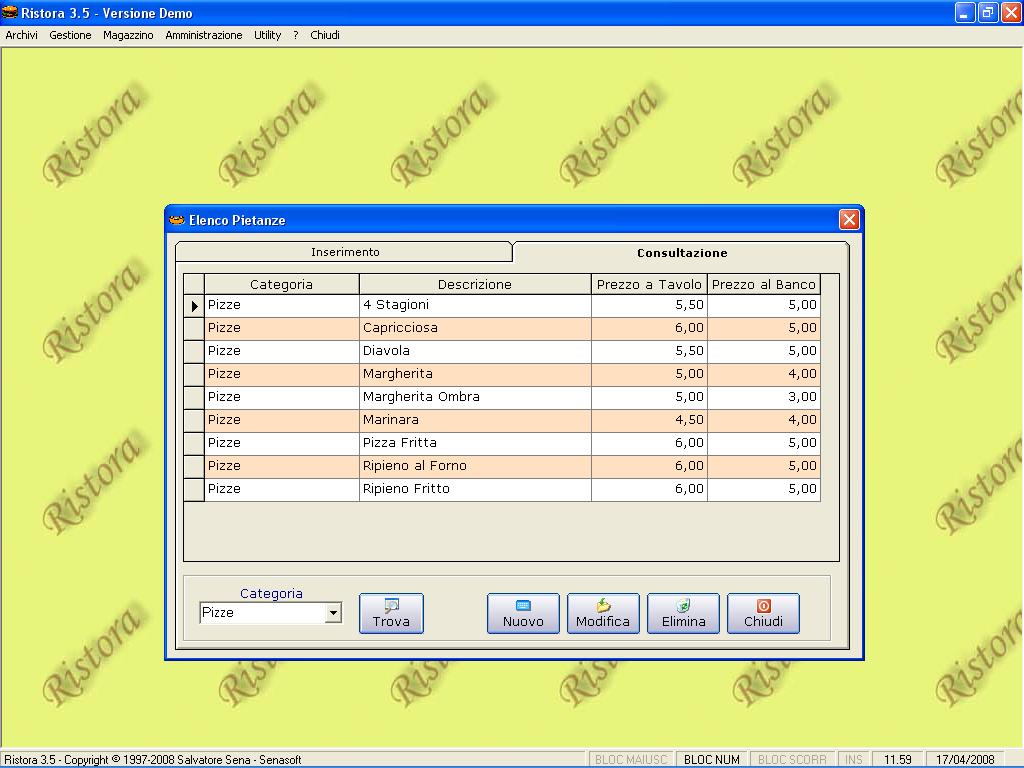Click the Trova search button

pos(391,613)
